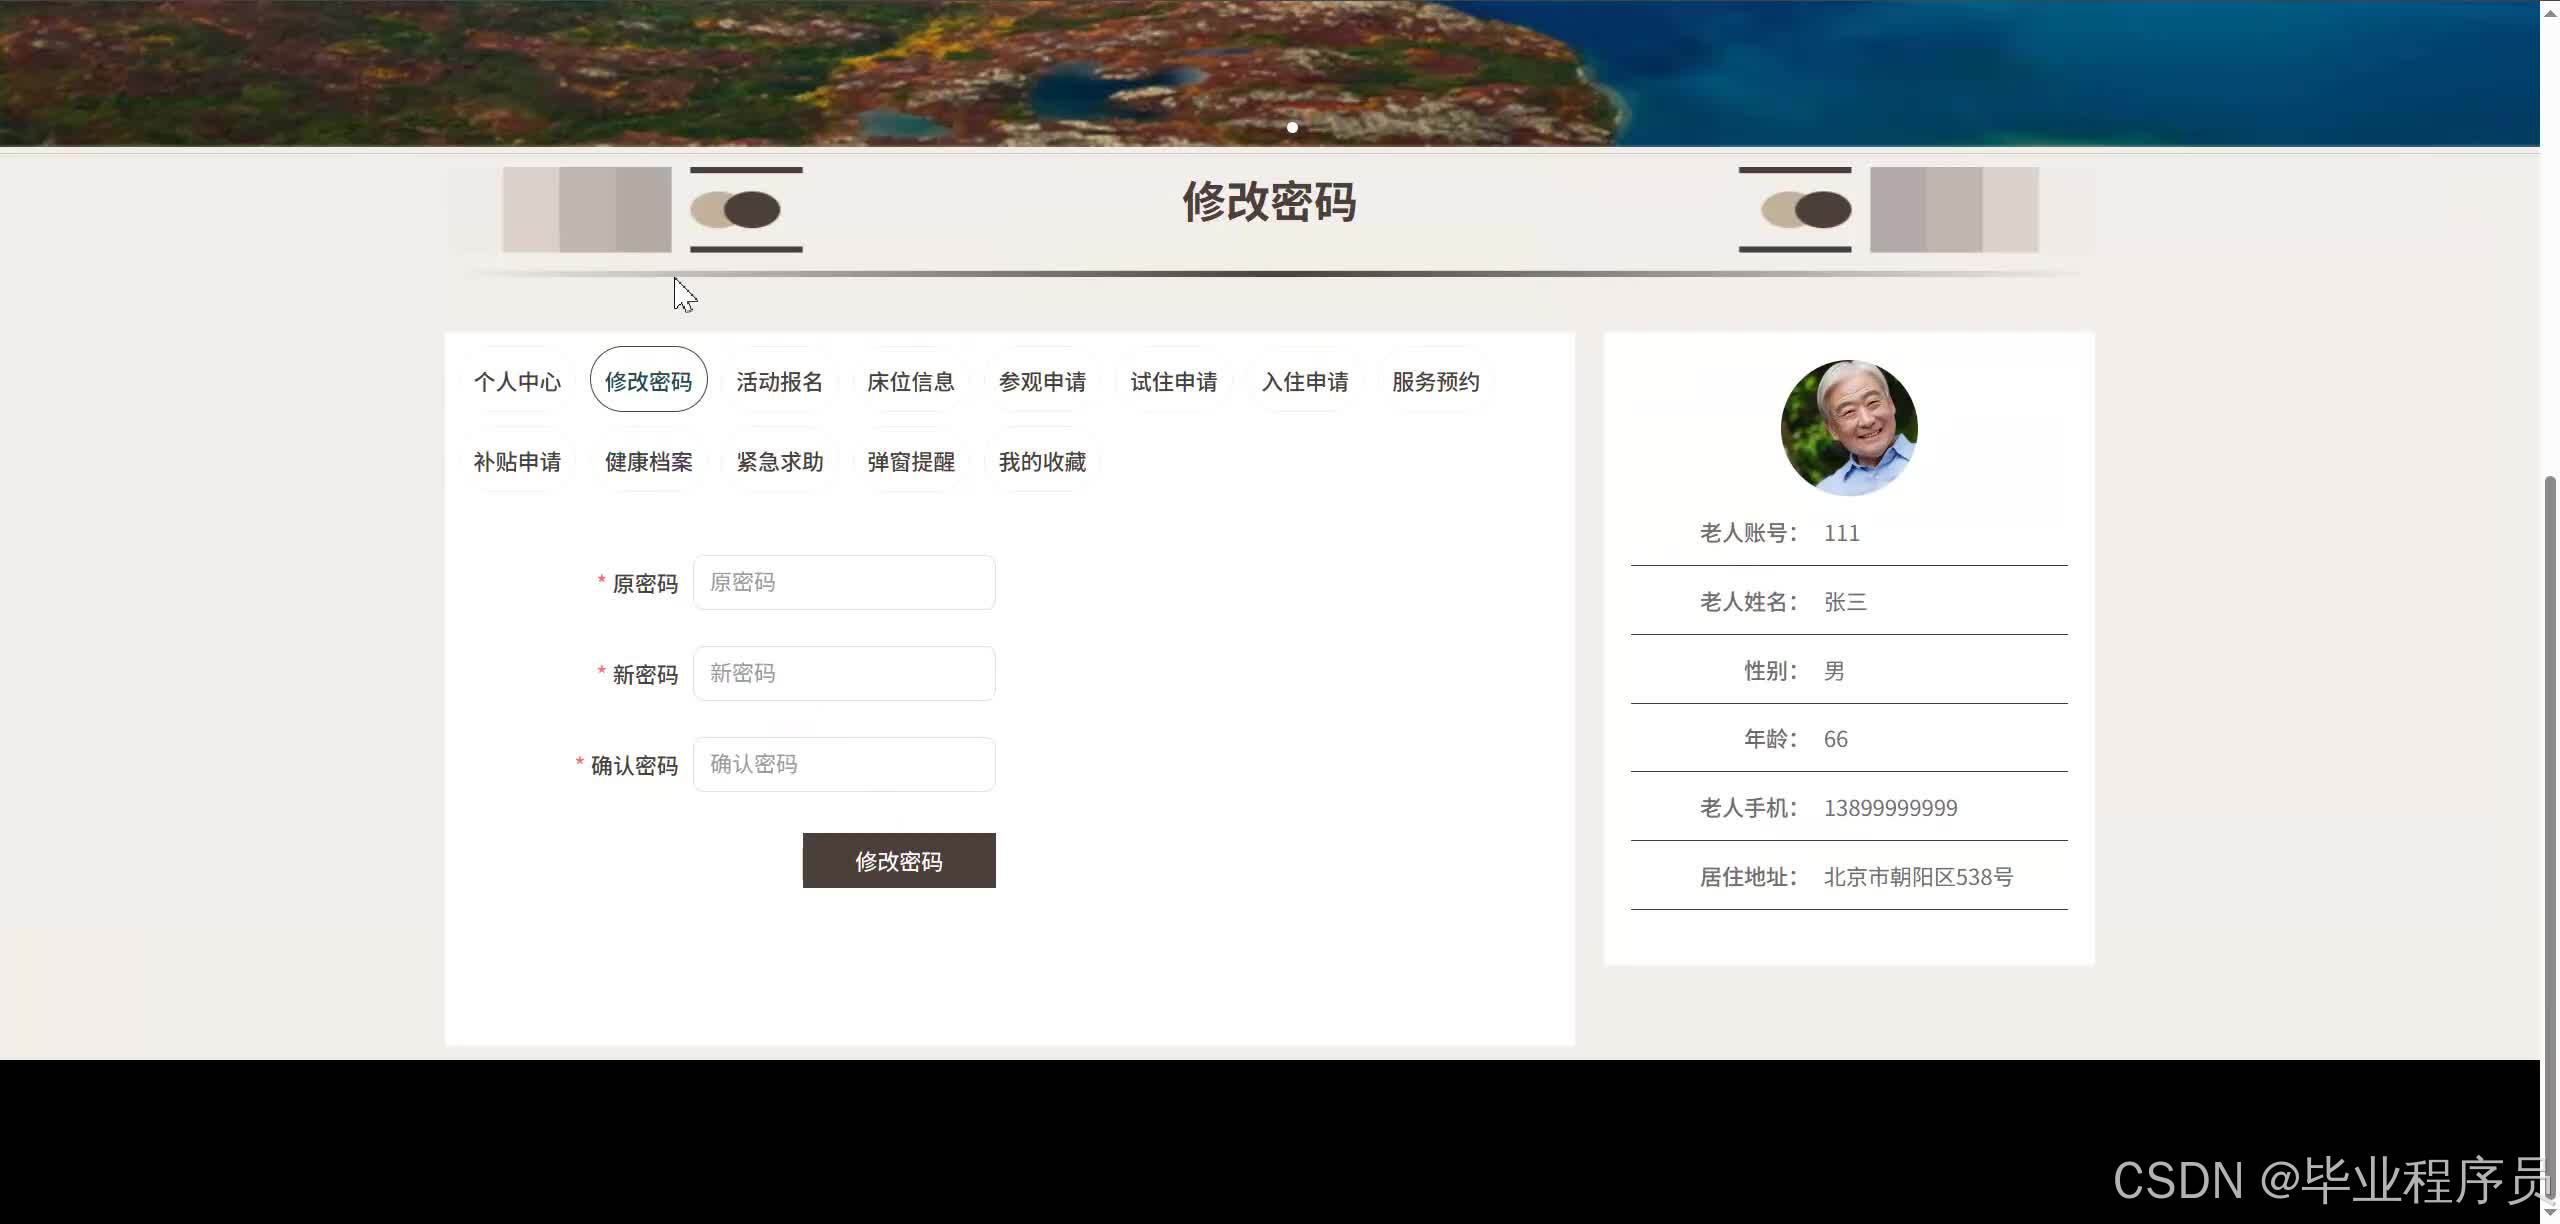Viewport: 2560px width, 1224px height.
Task: Select the 紧急求助 tab
Action: coord(779,461)
